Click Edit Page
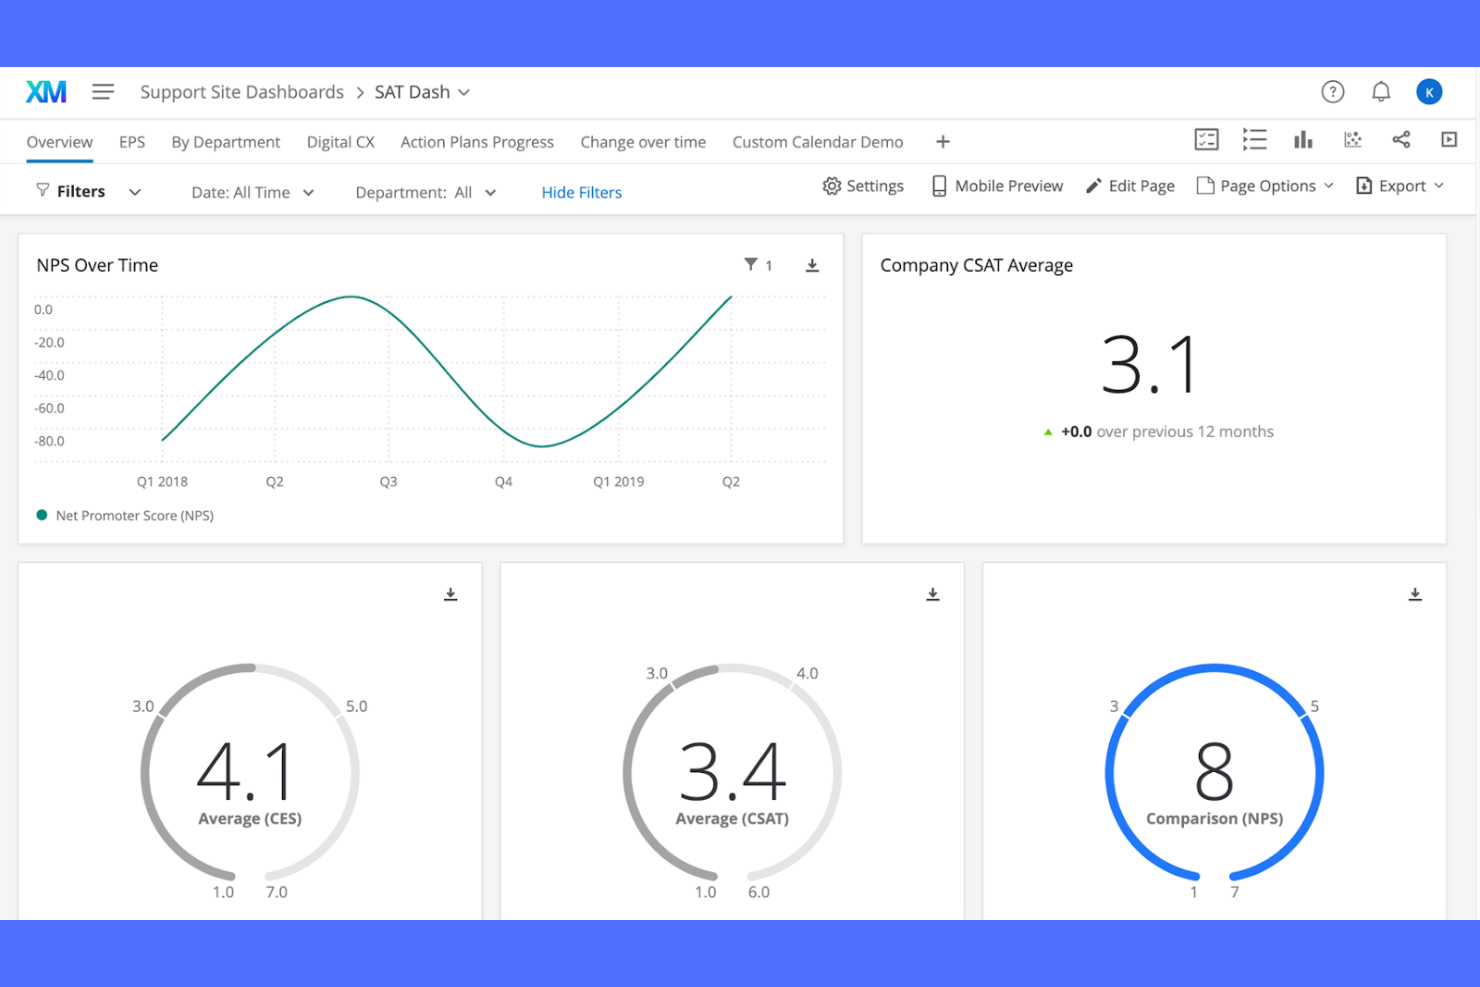Image resolution: width=1480 pixels, height=987 pixels. pos(1130,185)
